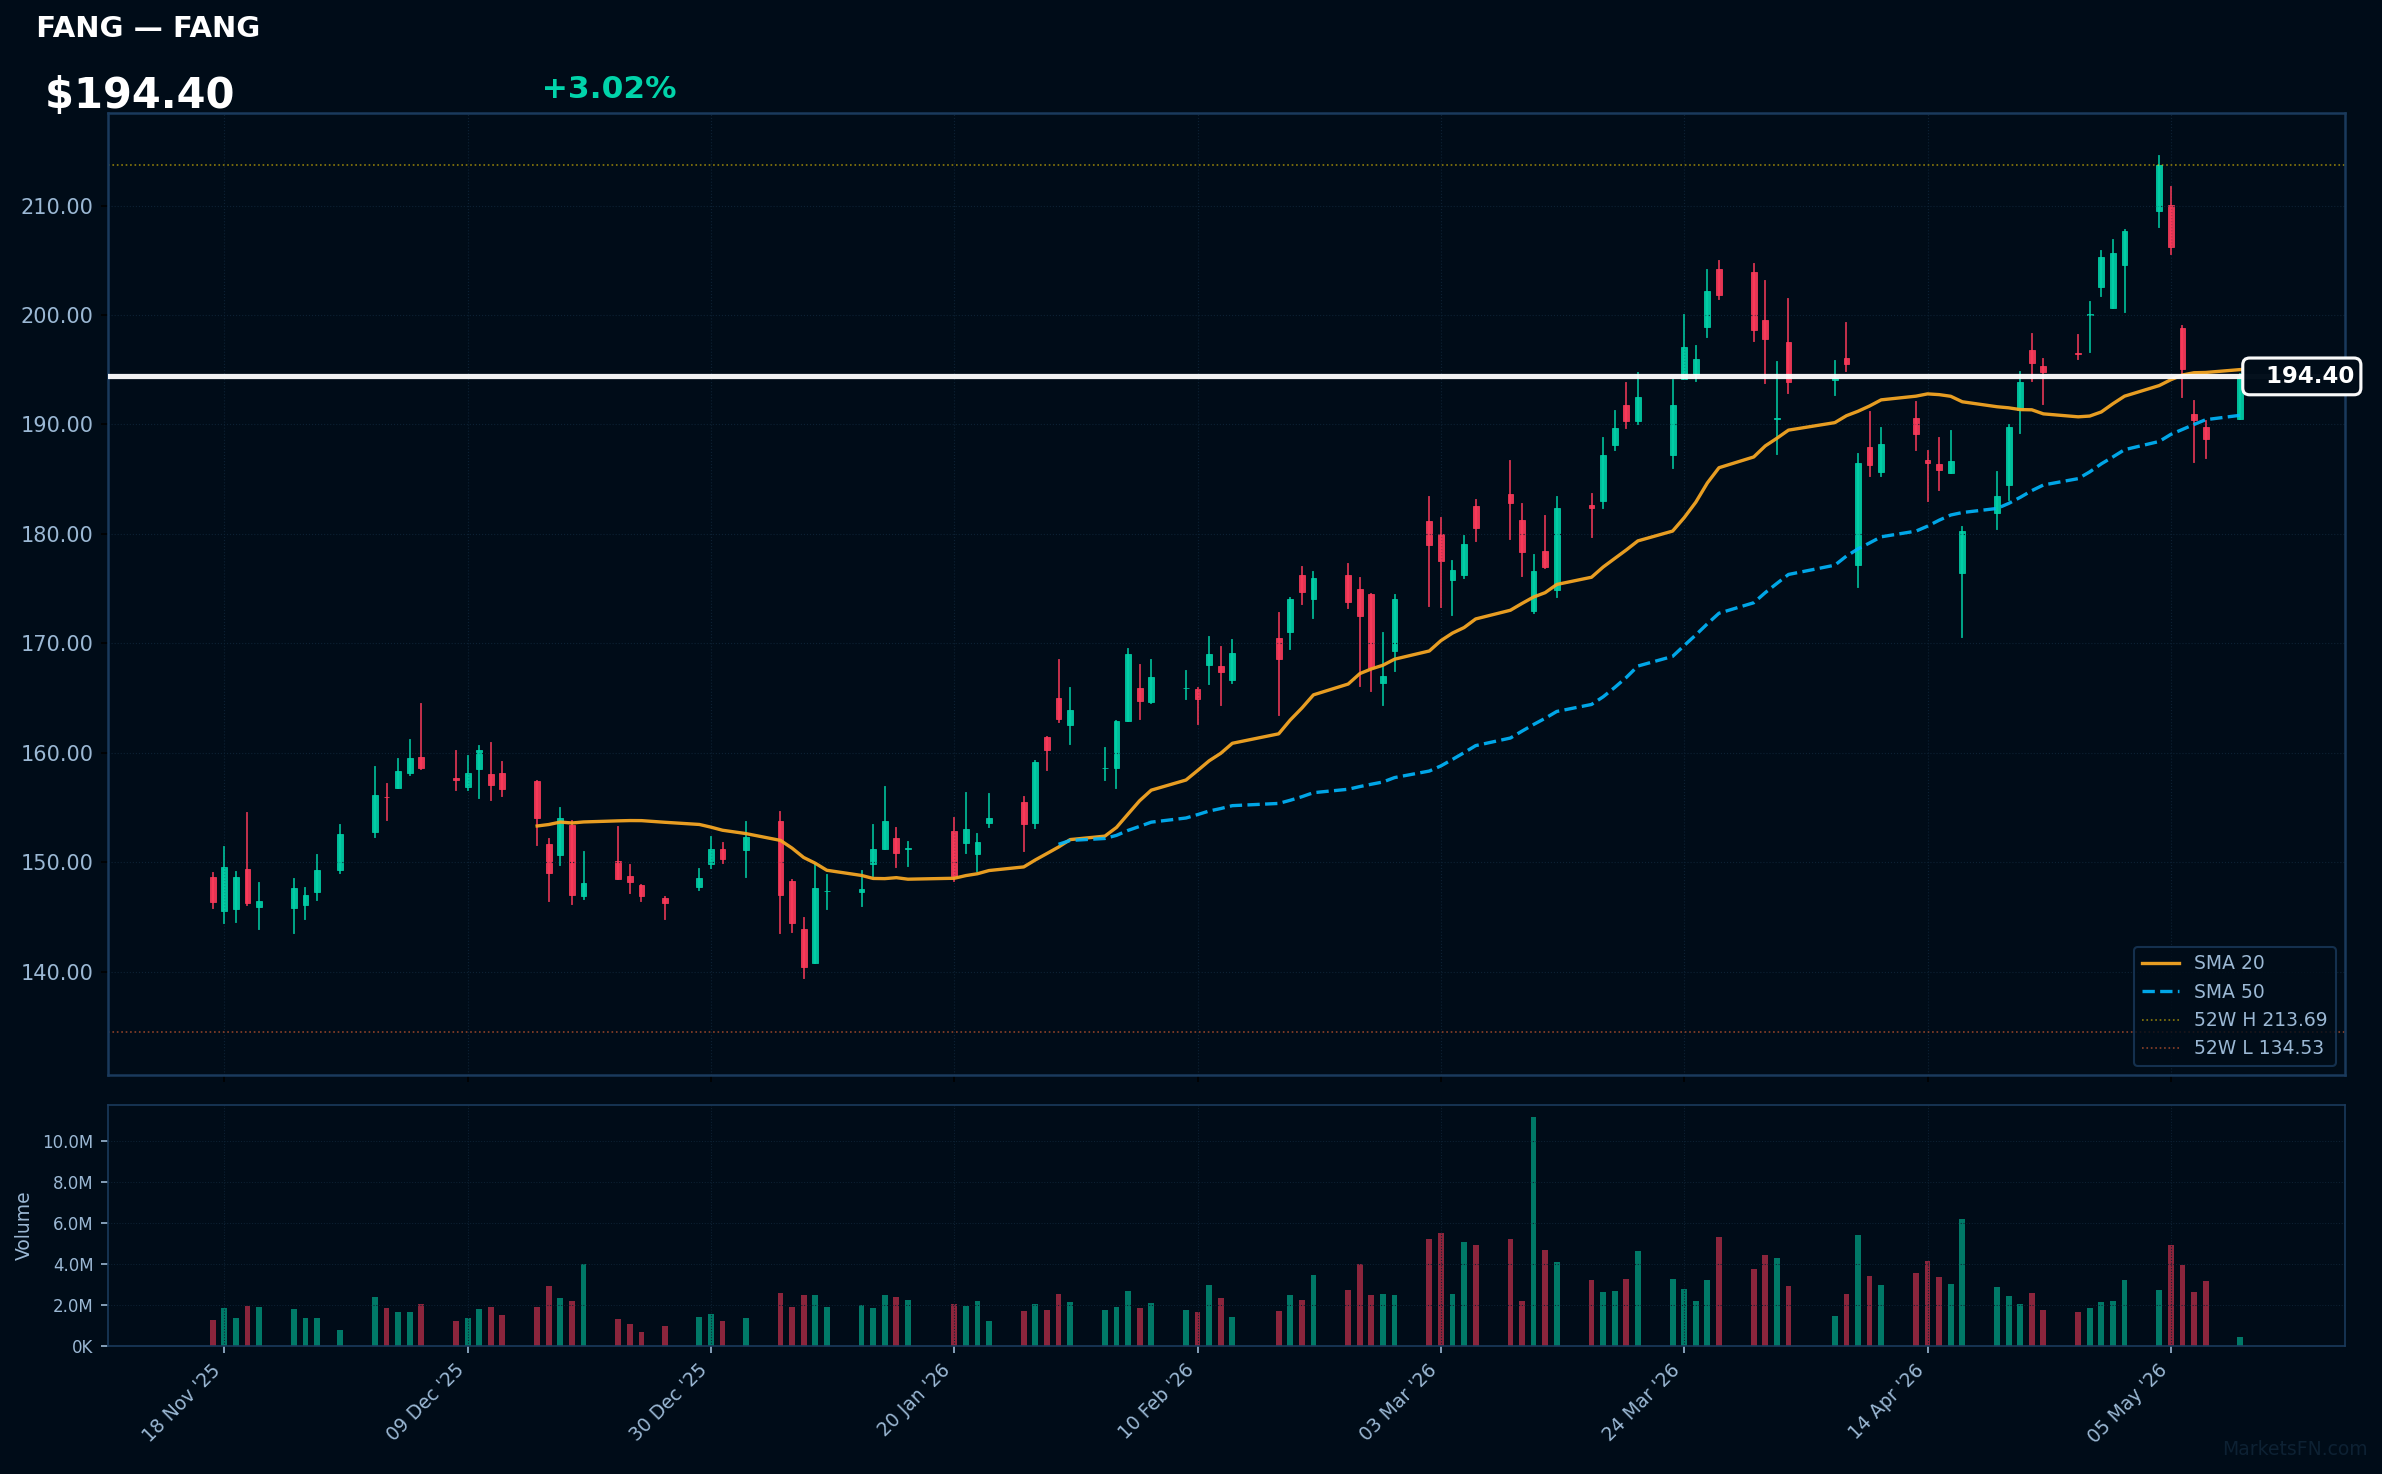
Task: Click the 2.0M volume axis label
Action: 72,1306
